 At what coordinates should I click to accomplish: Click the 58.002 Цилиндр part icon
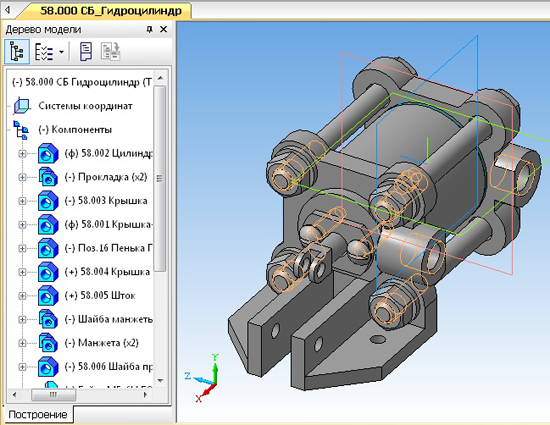point(48,153)
